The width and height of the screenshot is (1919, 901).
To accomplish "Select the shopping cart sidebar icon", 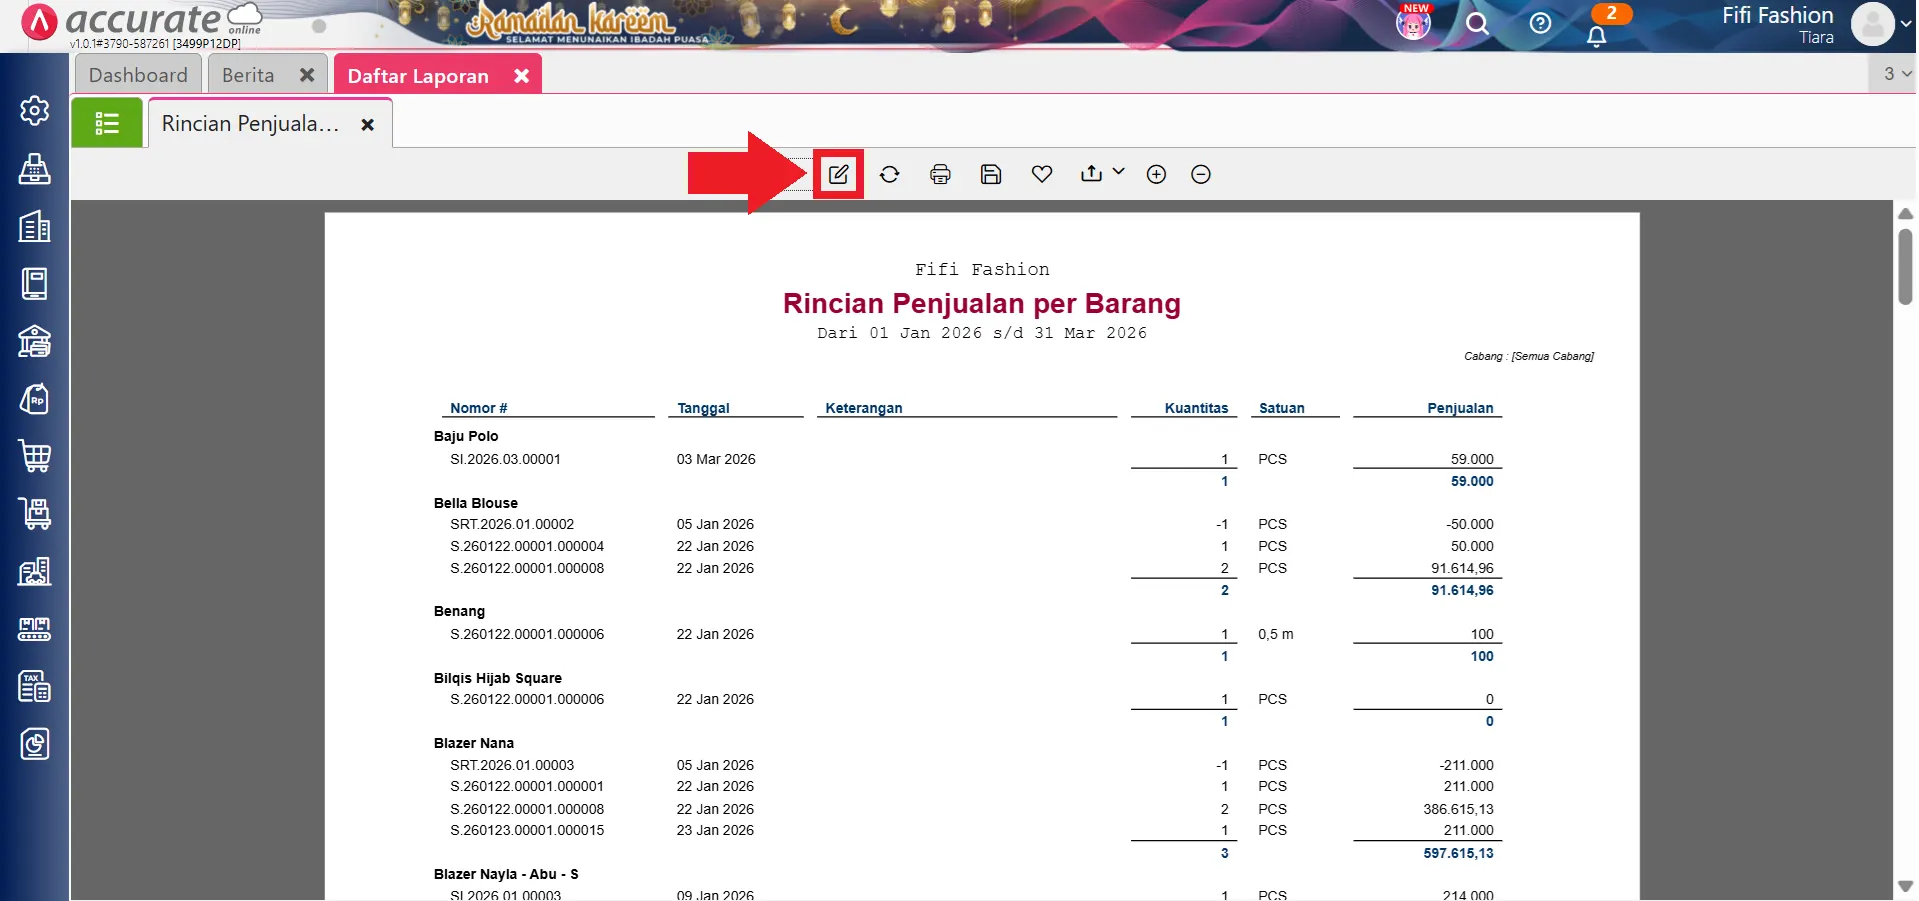I will point(35,457).
